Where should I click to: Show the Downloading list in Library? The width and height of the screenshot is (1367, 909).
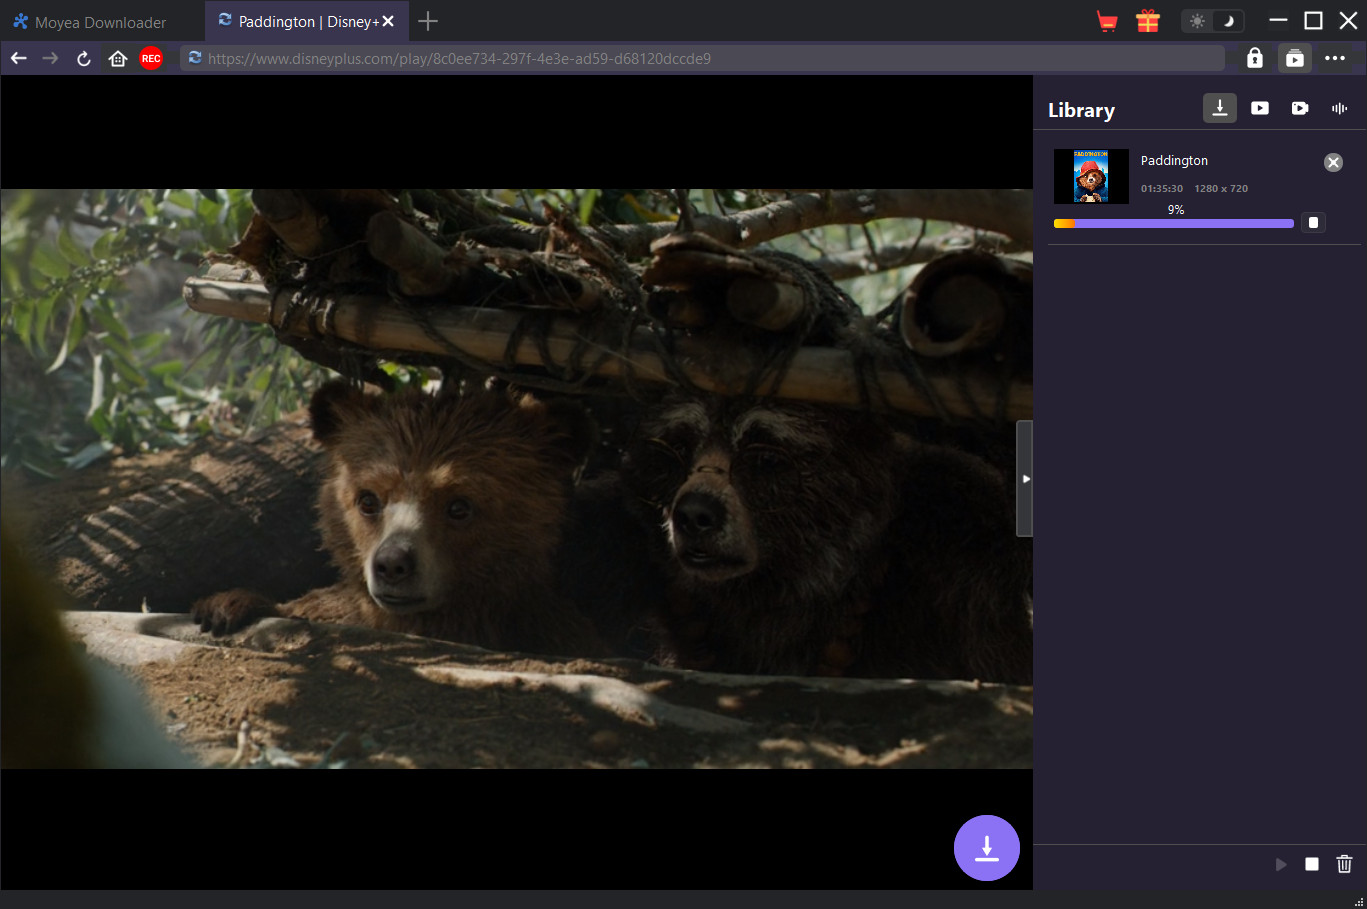pos(1220,108)
